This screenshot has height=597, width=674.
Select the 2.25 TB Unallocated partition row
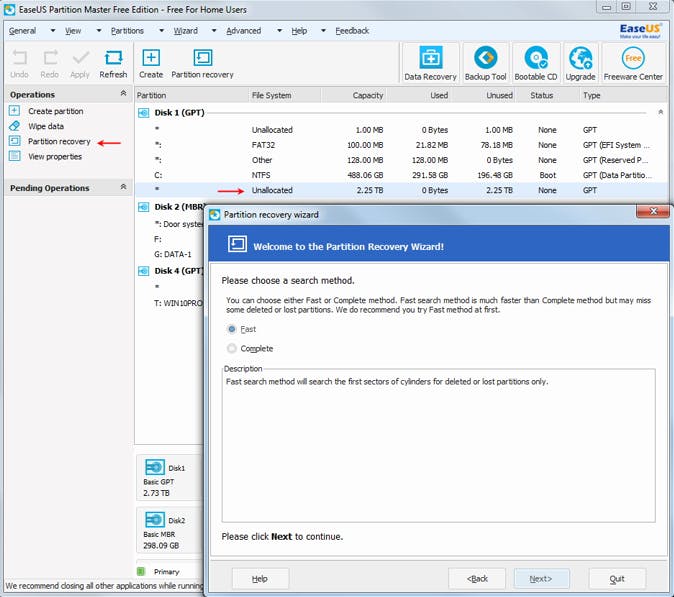tap(401, 190)
